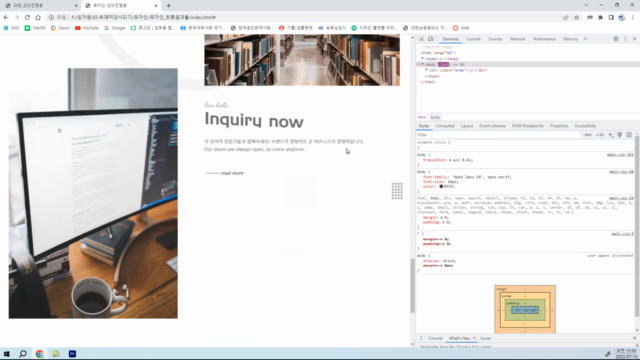Expand the padding shorthand in the html, body rule
640x360 pixels.
click(444, 222)
